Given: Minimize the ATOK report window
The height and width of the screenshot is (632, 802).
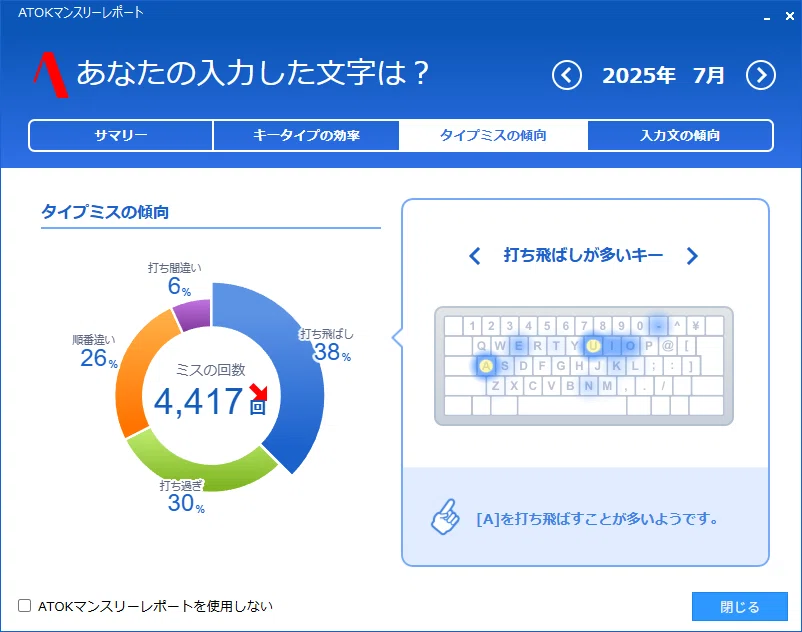Looking at the screenshot, I should [x=767, y=17].
